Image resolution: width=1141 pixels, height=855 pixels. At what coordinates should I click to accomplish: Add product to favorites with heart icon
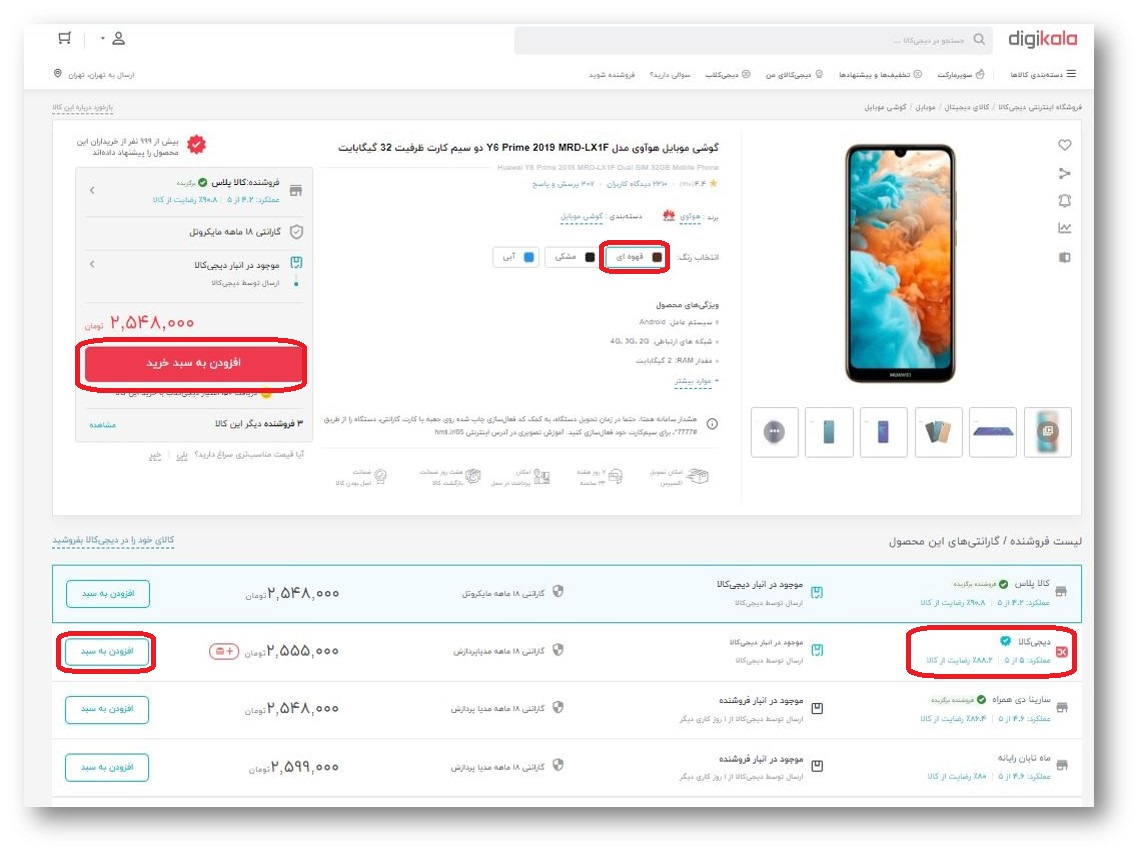1065,145
